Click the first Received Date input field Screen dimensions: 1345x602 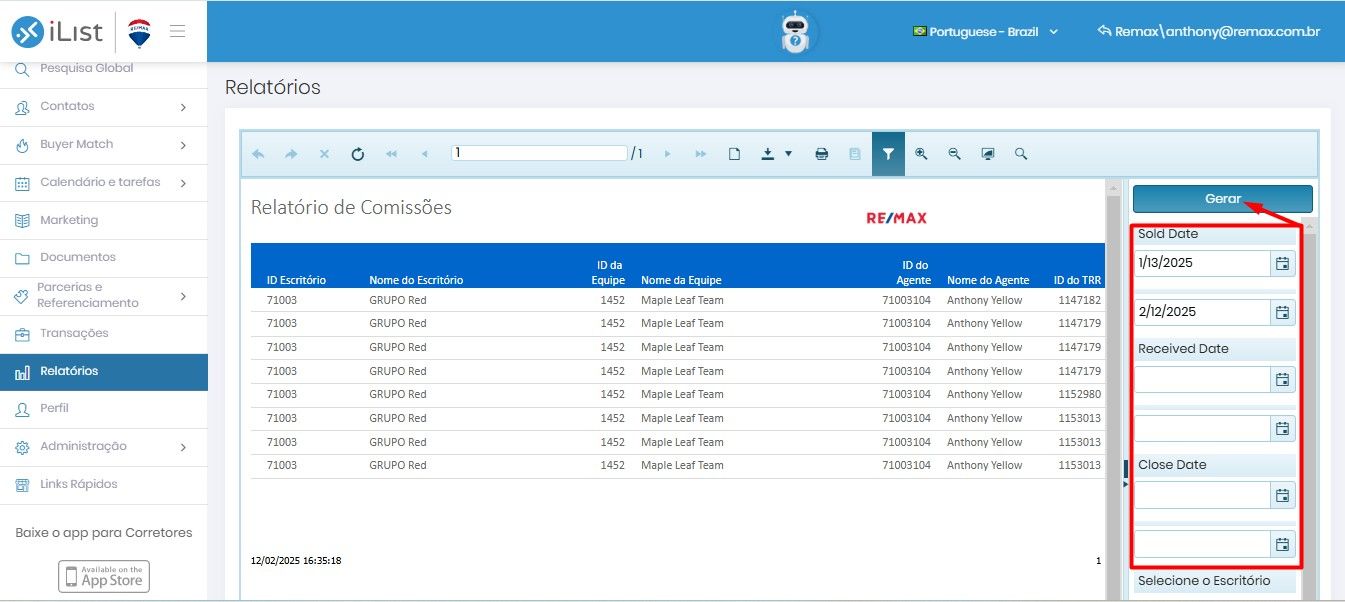click(1202, 379)
